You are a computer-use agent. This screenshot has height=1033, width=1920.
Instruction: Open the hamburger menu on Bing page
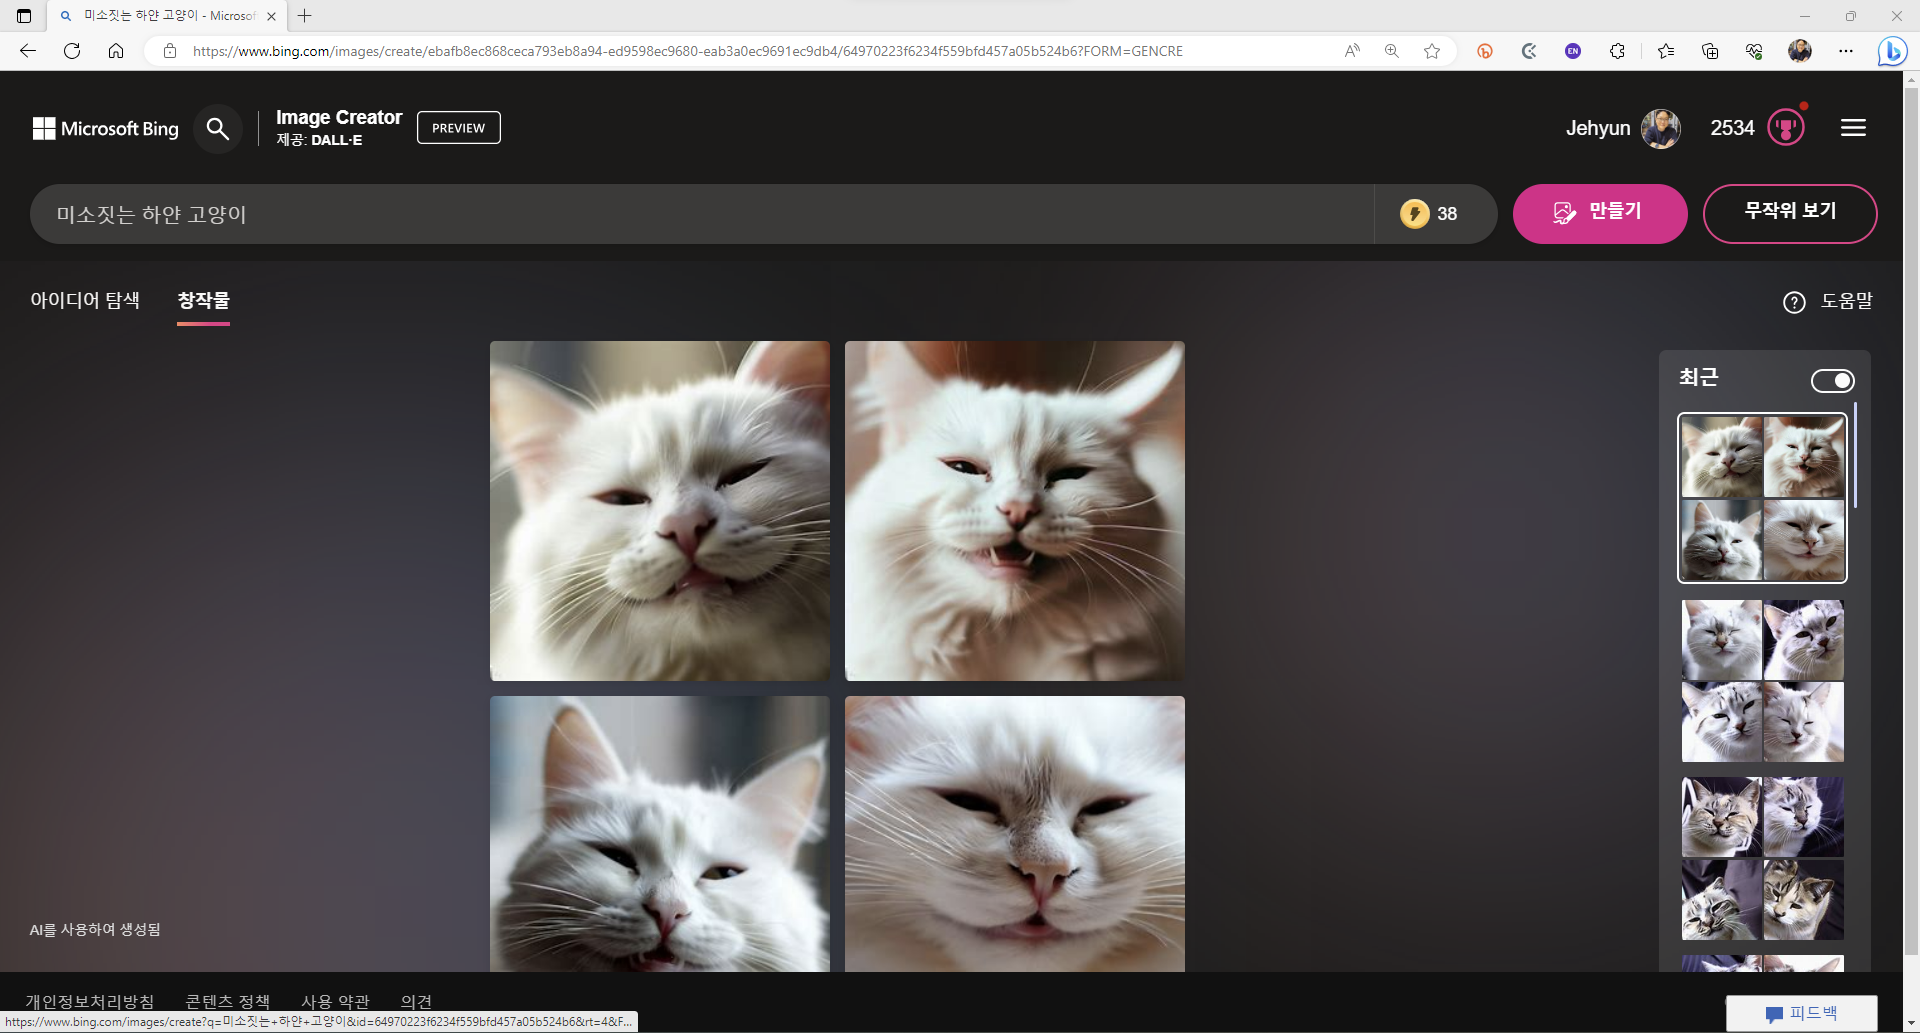(x=1853, y=127)
